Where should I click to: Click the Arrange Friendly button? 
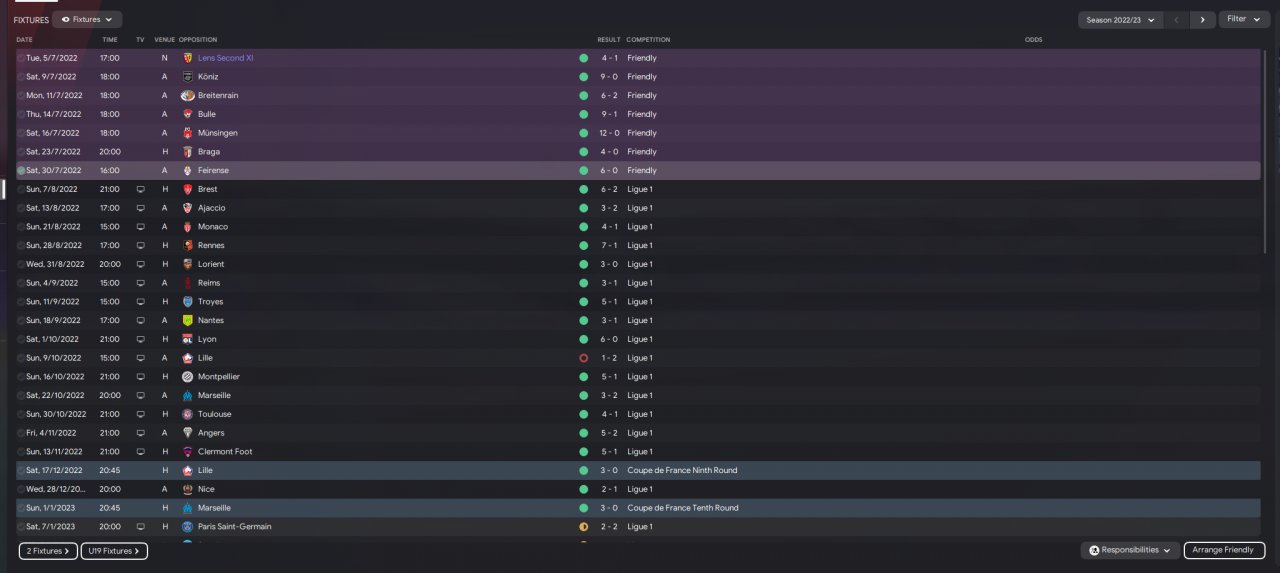tap(1224, 550)
